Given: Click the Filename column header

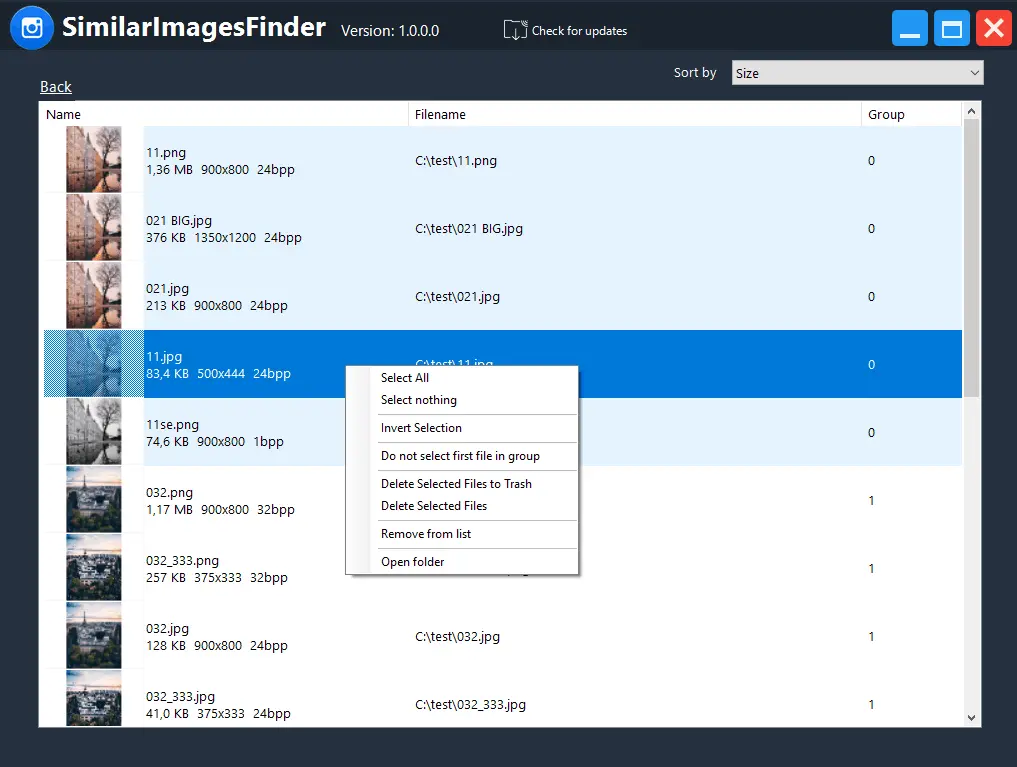Looking at the screenshot, I should [x=440, y=115].
